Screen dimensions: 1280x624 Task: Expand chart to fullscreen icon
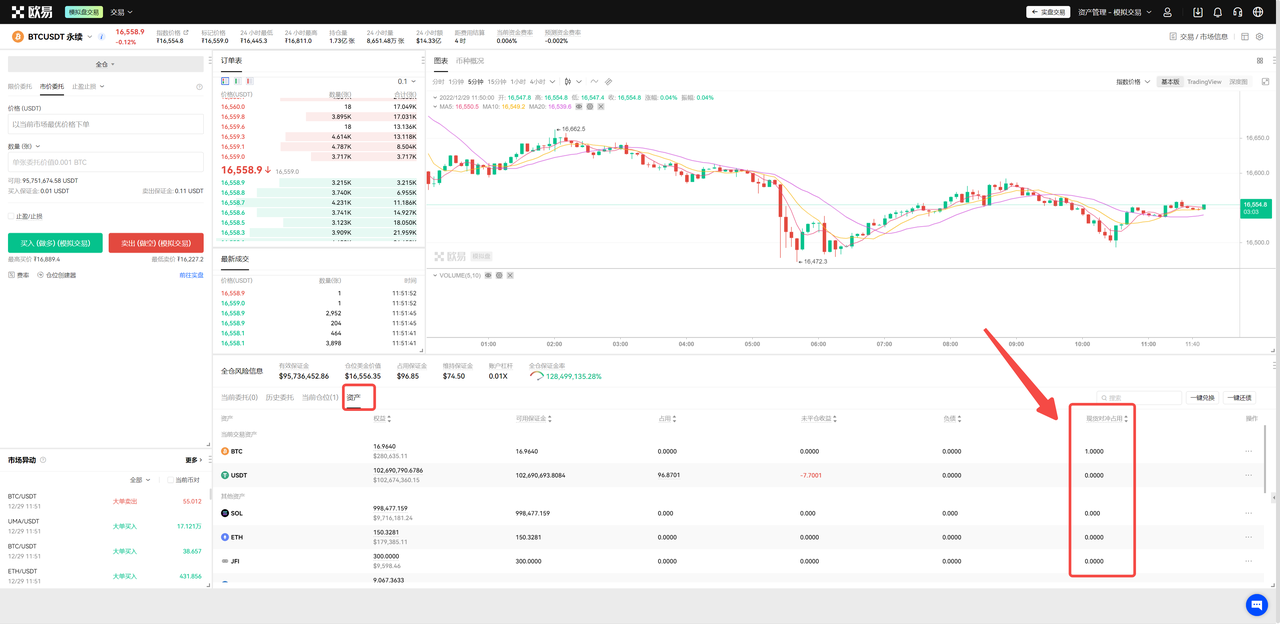click(x=1265, y=81)
